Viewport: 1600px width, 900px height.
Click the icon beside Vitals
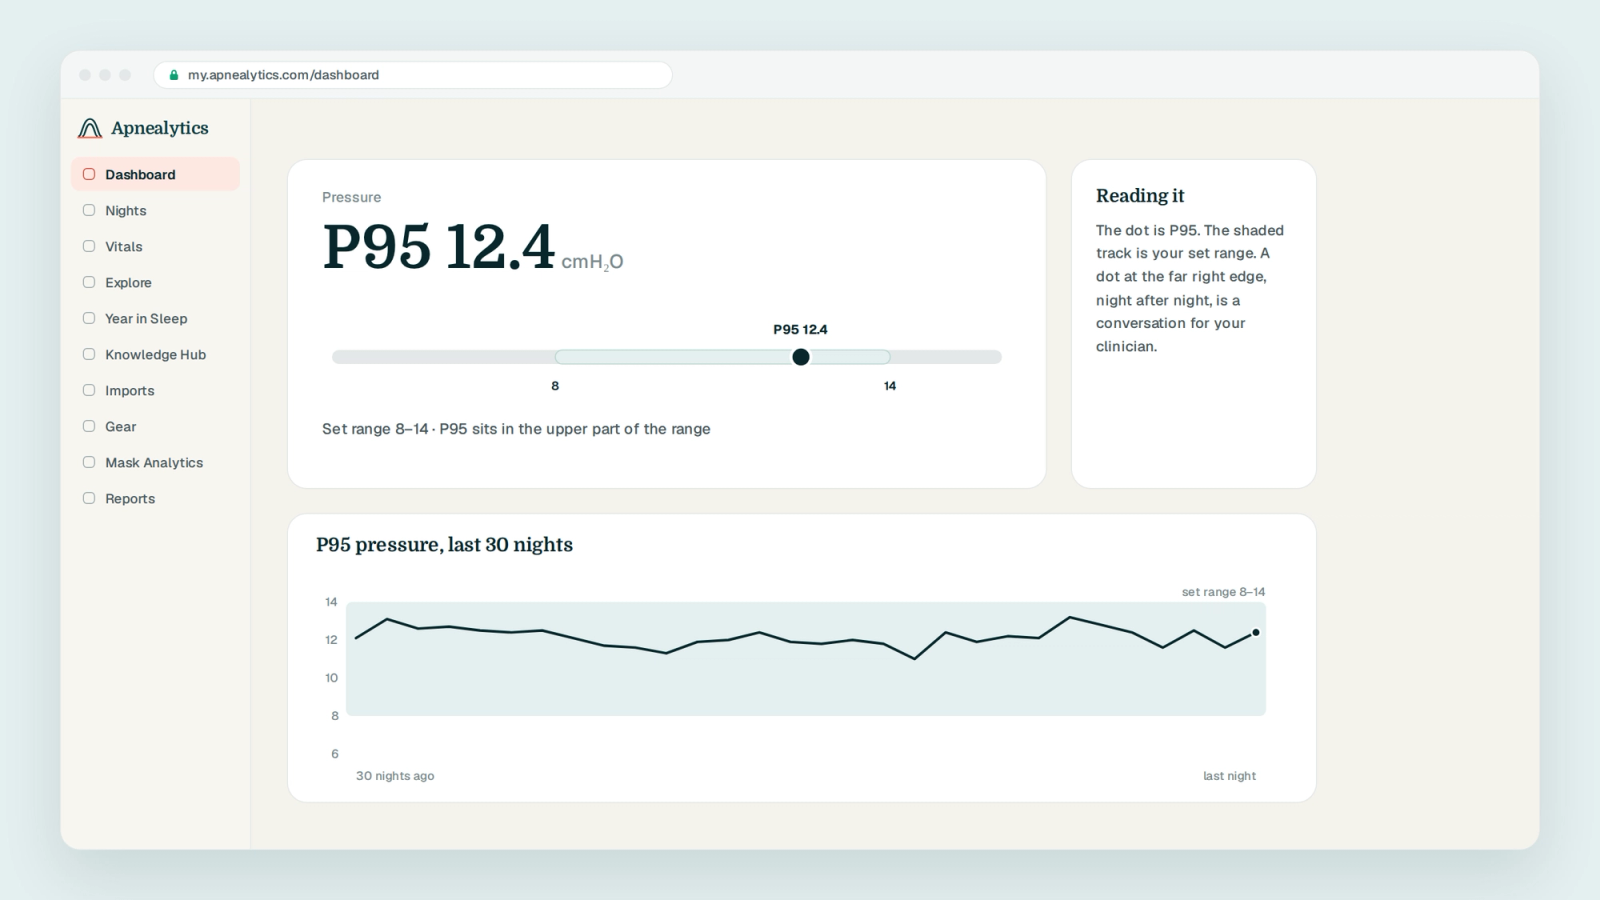point(89,246)
